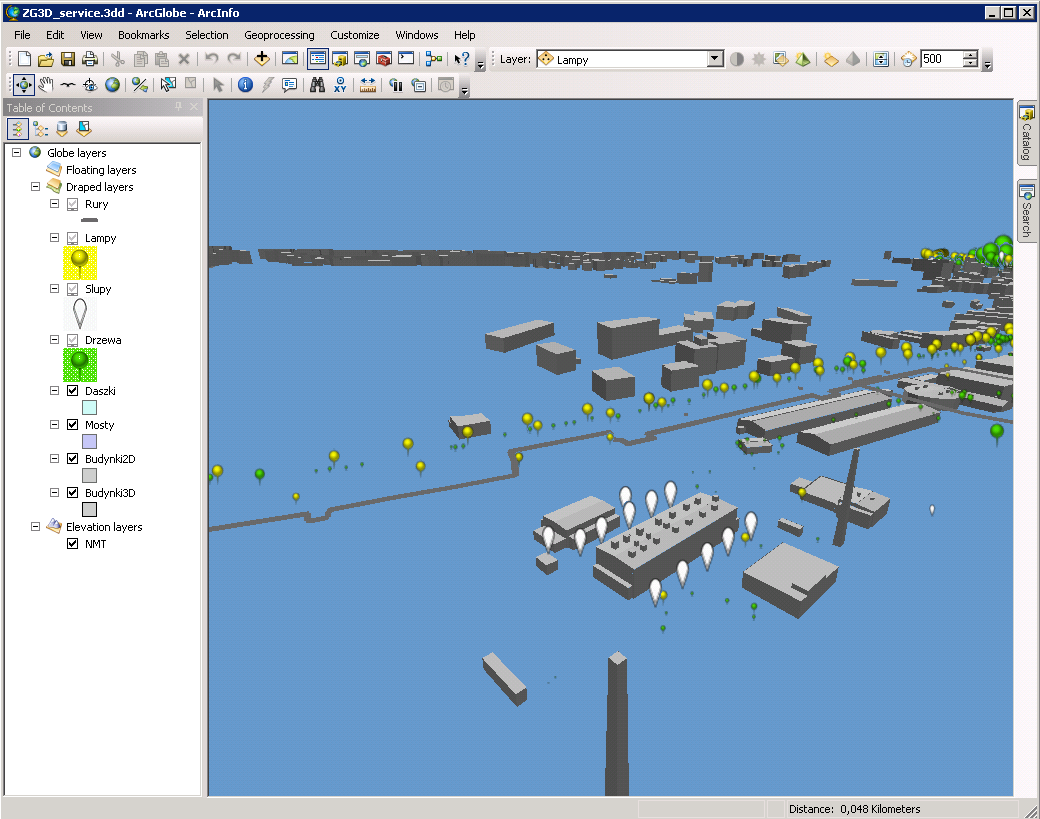Screen dimensions: 1040x819
Task: Open the Bookmarks menu
Action: click(x=143, y=35)
